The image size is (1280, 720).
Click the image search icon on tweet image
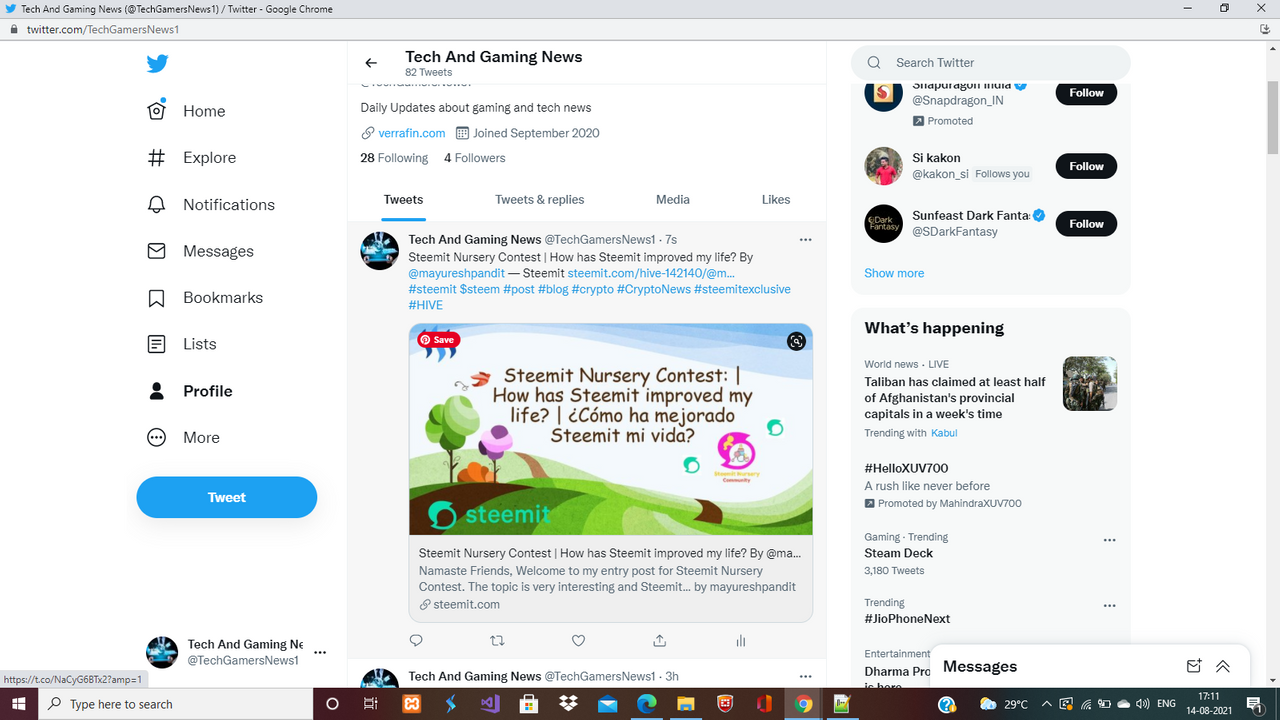pyautogui.click(x=796, y=341)
